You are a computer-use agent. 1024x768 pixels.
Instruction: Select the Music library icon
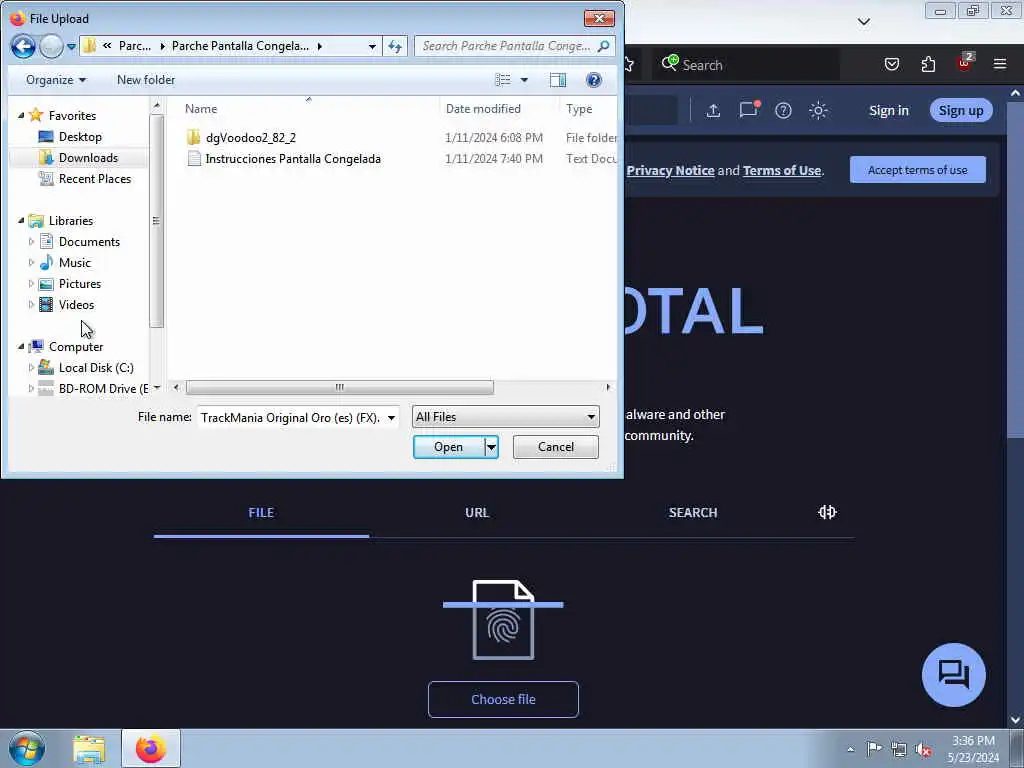[46, 263]
